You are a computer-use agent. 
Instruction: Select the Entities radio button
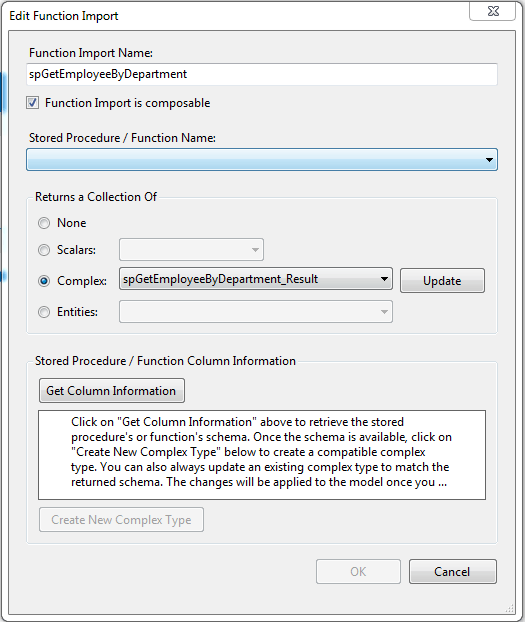click(x=44, y=312)
